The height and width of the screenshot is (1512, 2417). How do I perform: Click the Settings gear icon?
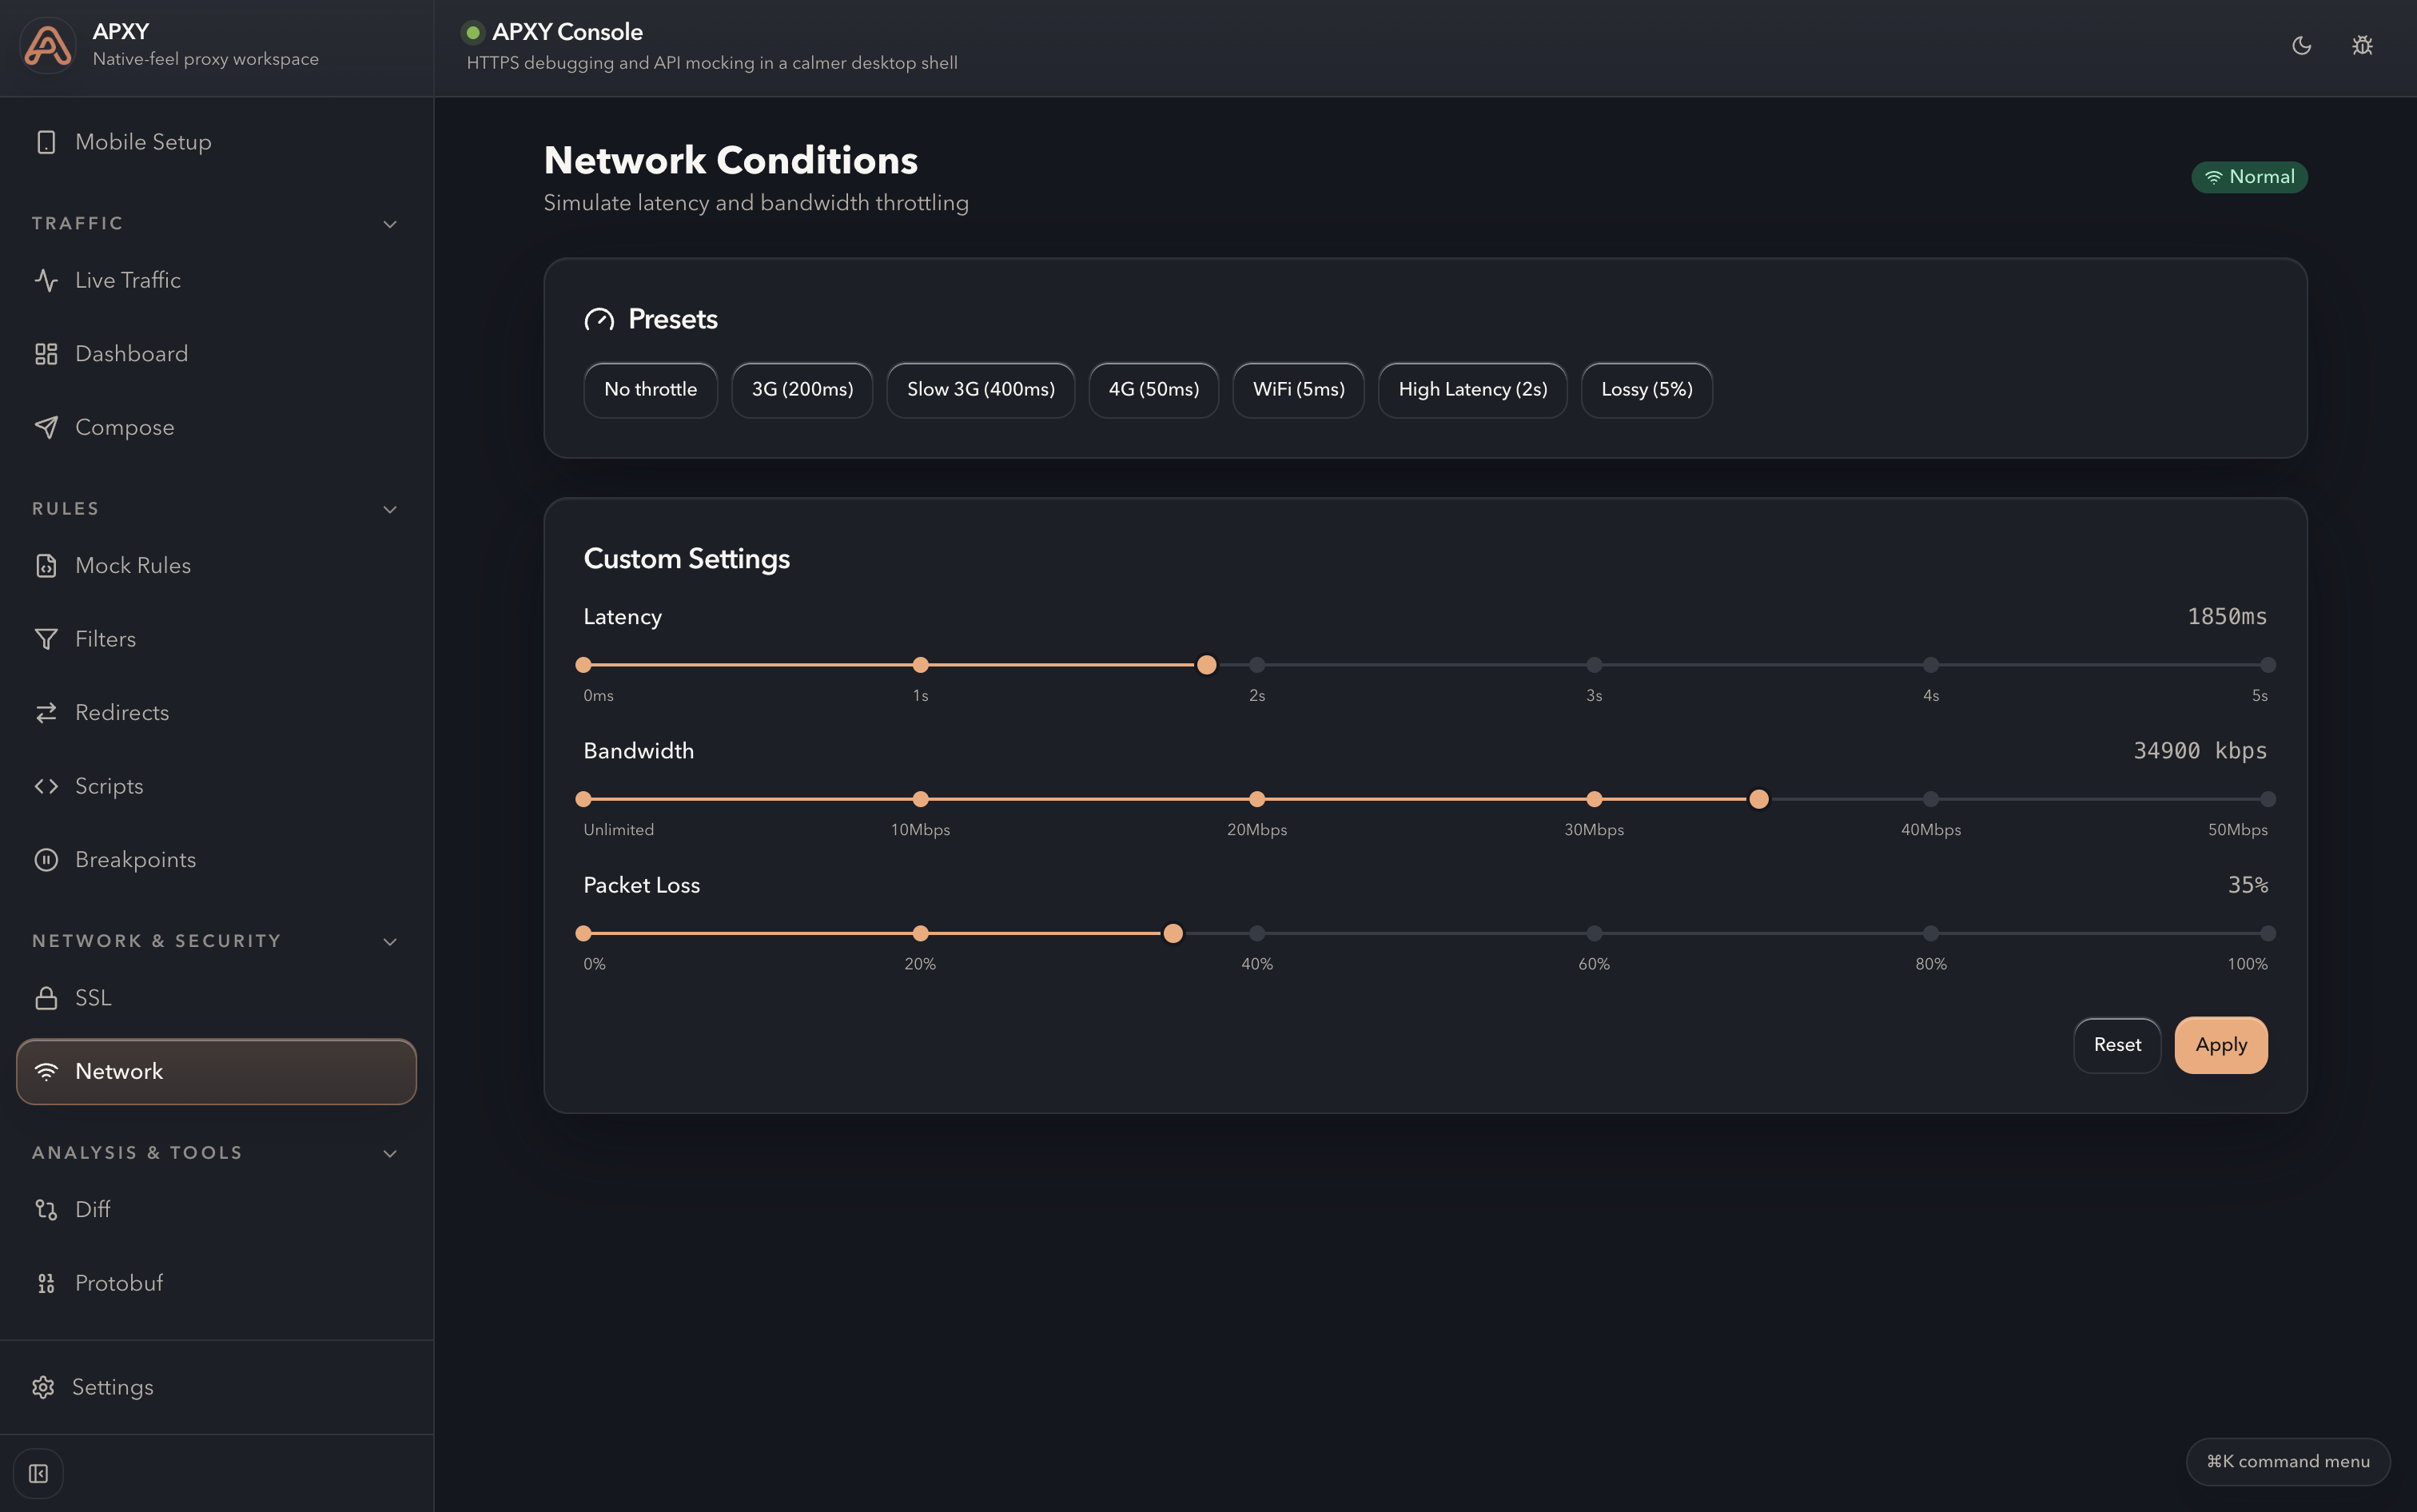point(43,1387)
